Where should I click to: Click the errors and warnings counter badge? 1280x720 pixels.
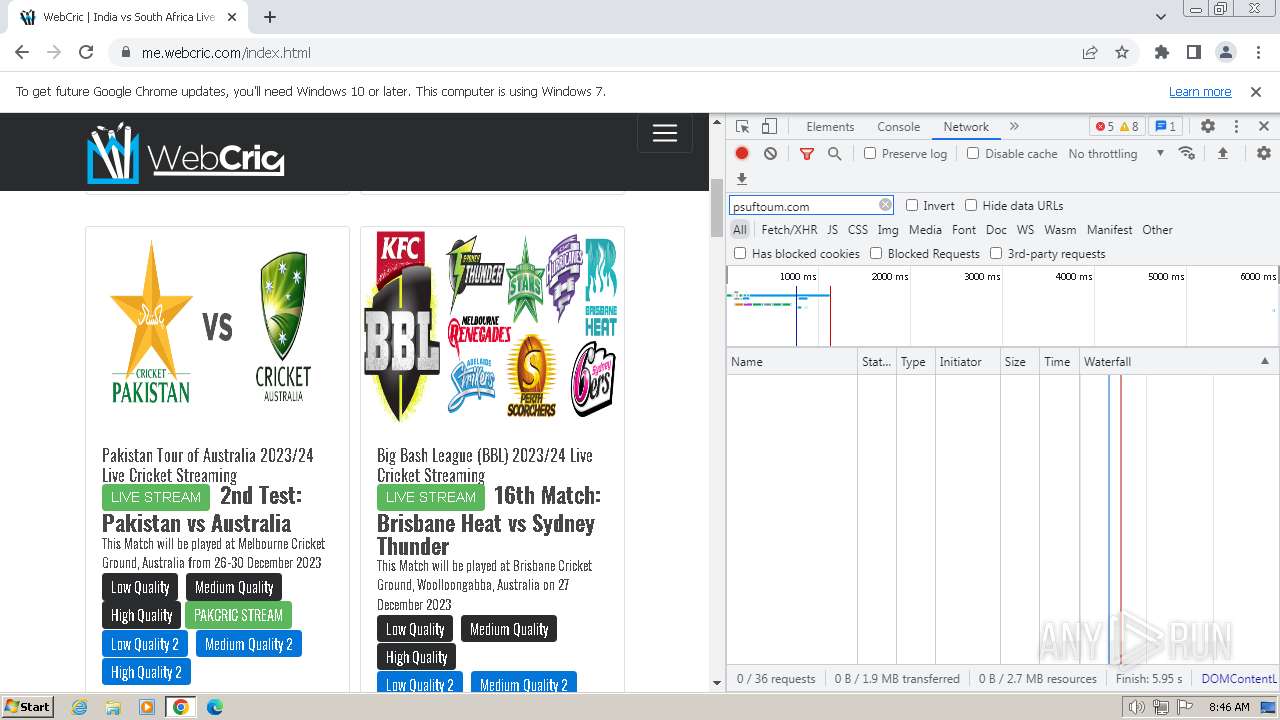pyautogui.click(x=1117, y=127)
